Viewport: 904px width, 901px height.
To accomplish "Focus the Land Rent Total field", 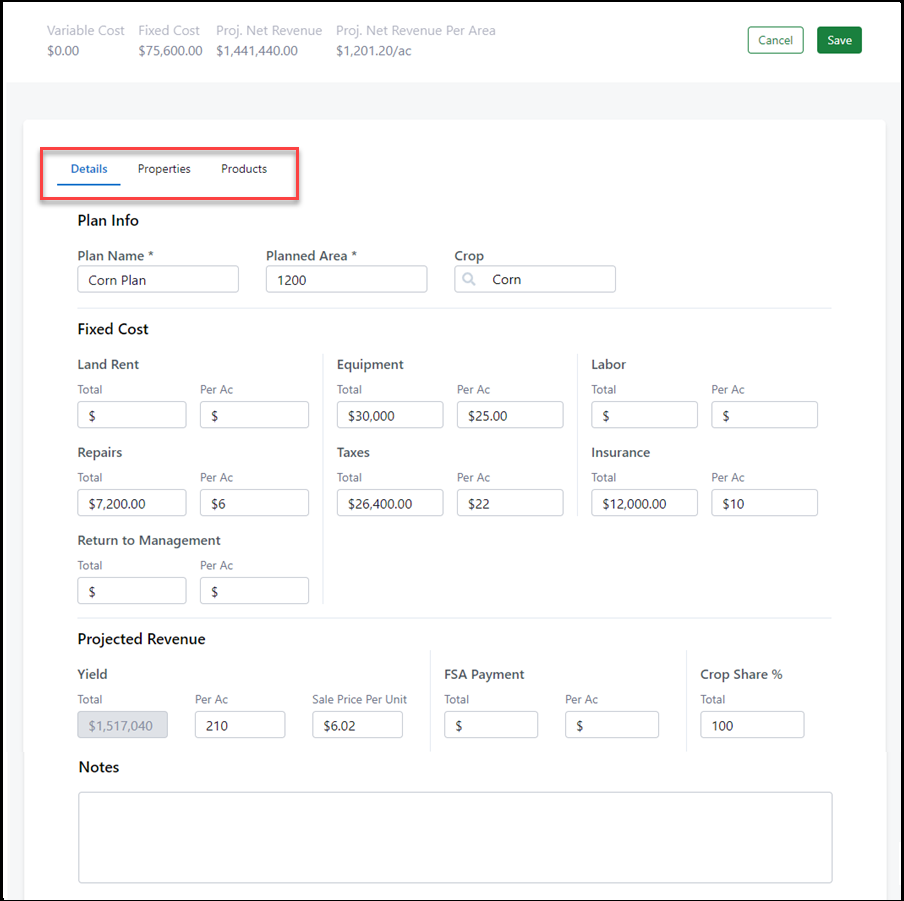I will 131,415.
